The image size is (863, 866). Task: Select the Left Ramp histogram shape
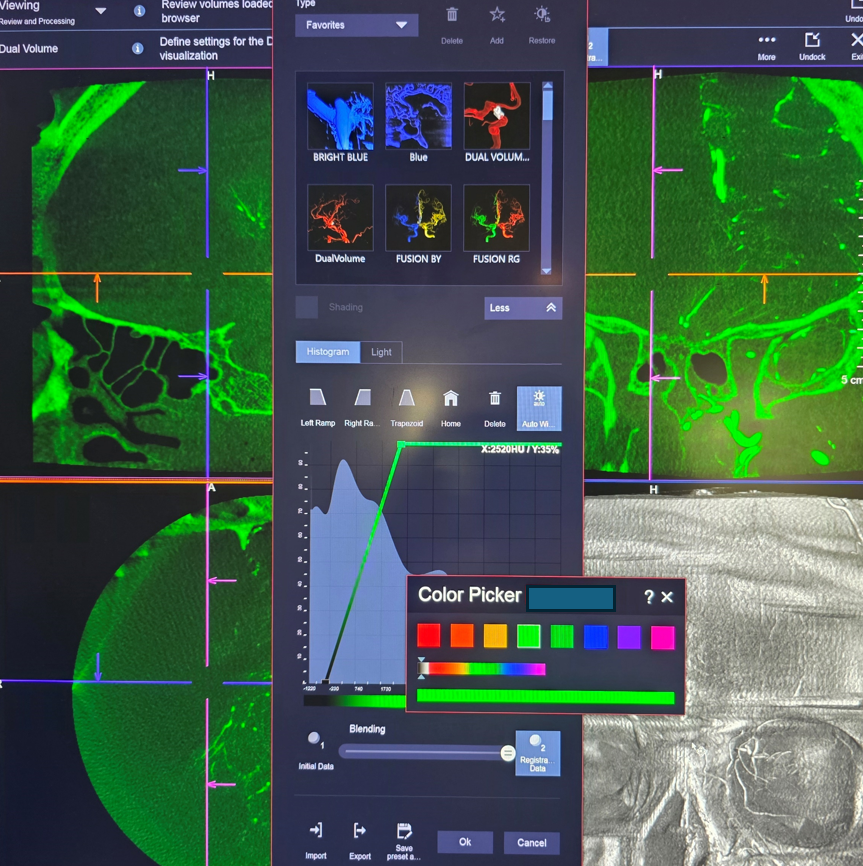coord(318,399)
